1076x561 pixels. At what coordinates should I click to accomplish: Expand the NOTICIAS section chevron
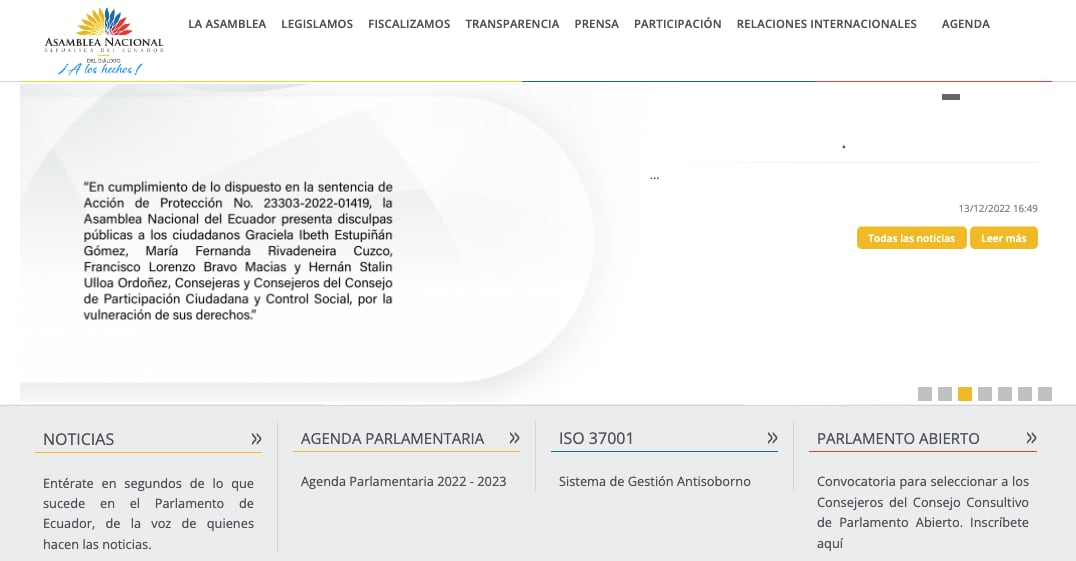[256, 438]
